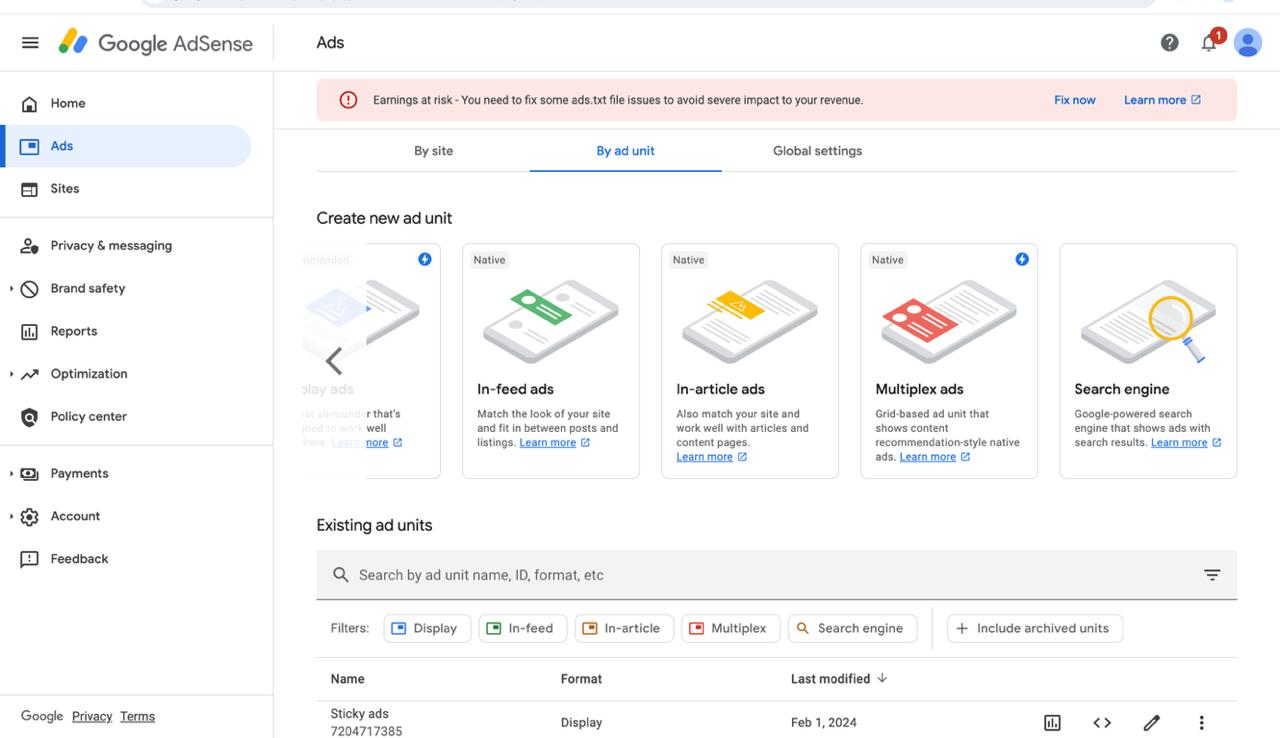Click the Google AdSense logo
The width and height of the screenshot is (1280, 738).
click(156, 43)
